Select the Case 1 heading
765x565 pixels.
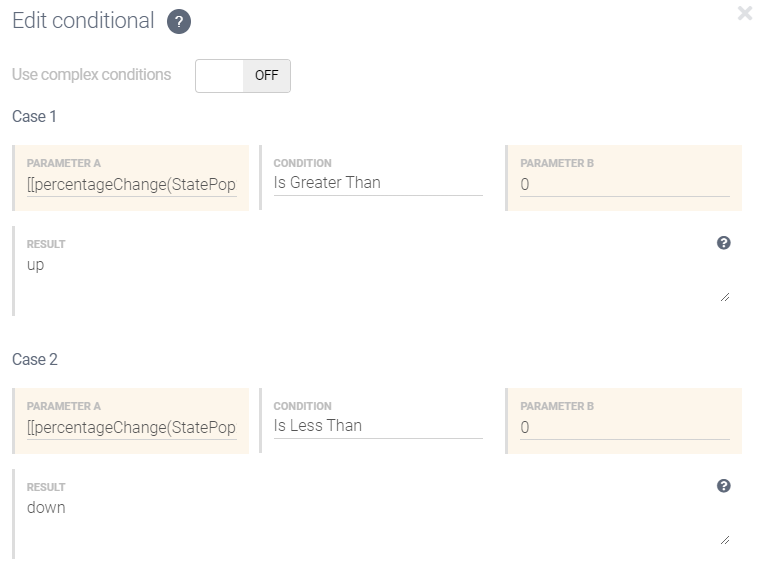coord(35,117)
